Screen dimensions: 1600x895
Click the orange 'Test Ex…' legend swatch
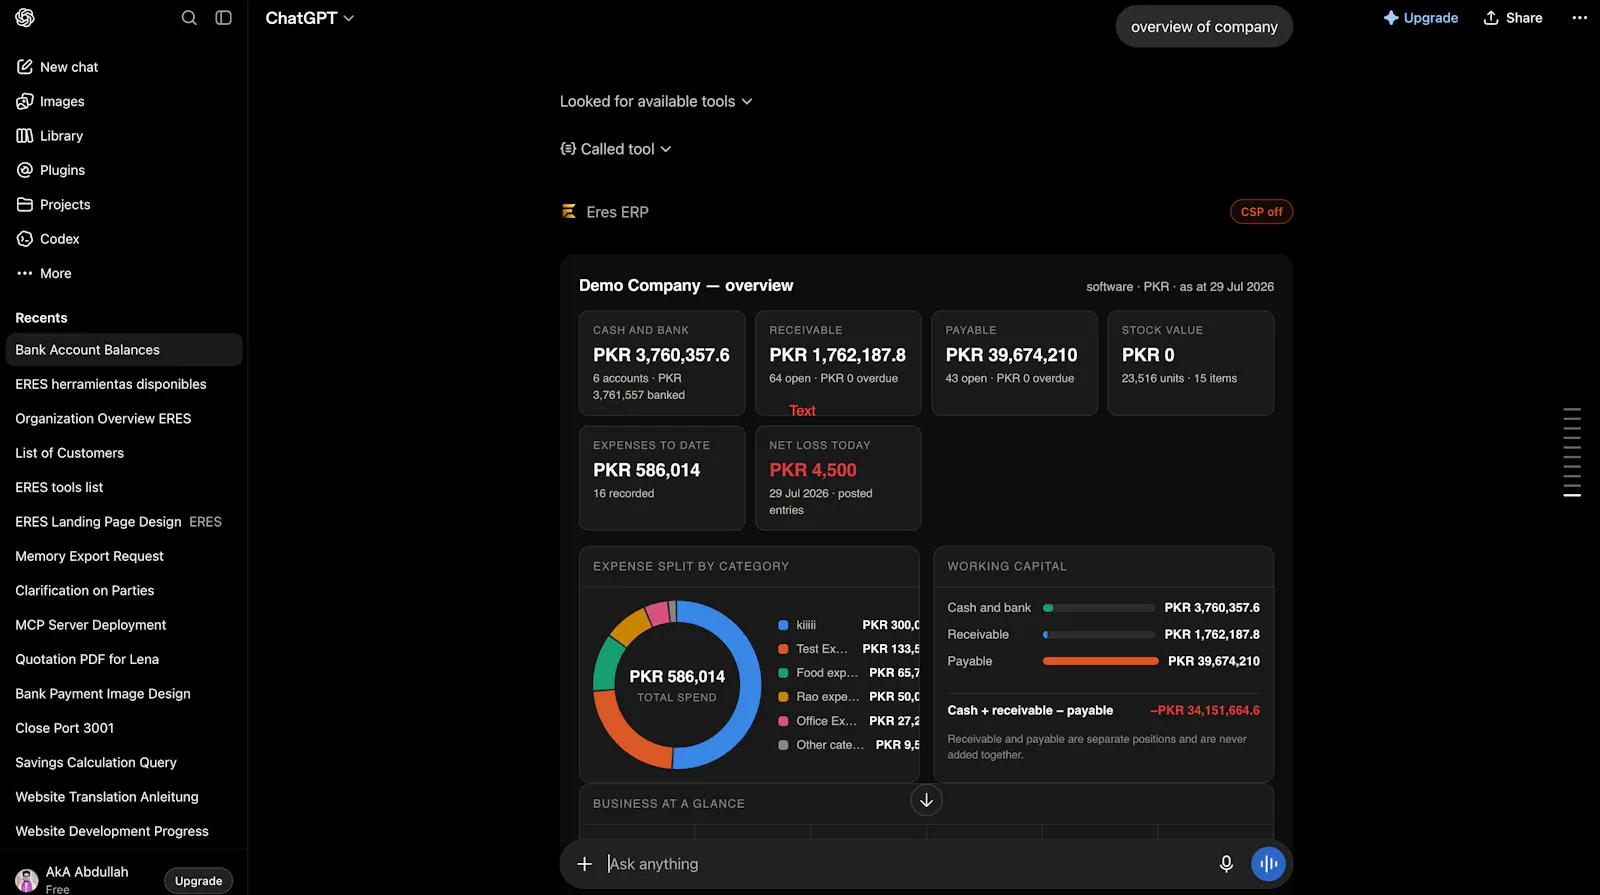tap(784, 649)
